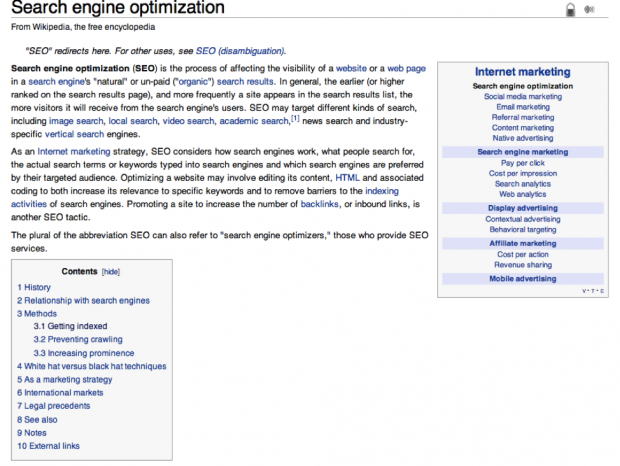This screenshot has width=620, height=466.
Task: Select Social media marketing in sidebar
Action: click(x=522, y=96)
